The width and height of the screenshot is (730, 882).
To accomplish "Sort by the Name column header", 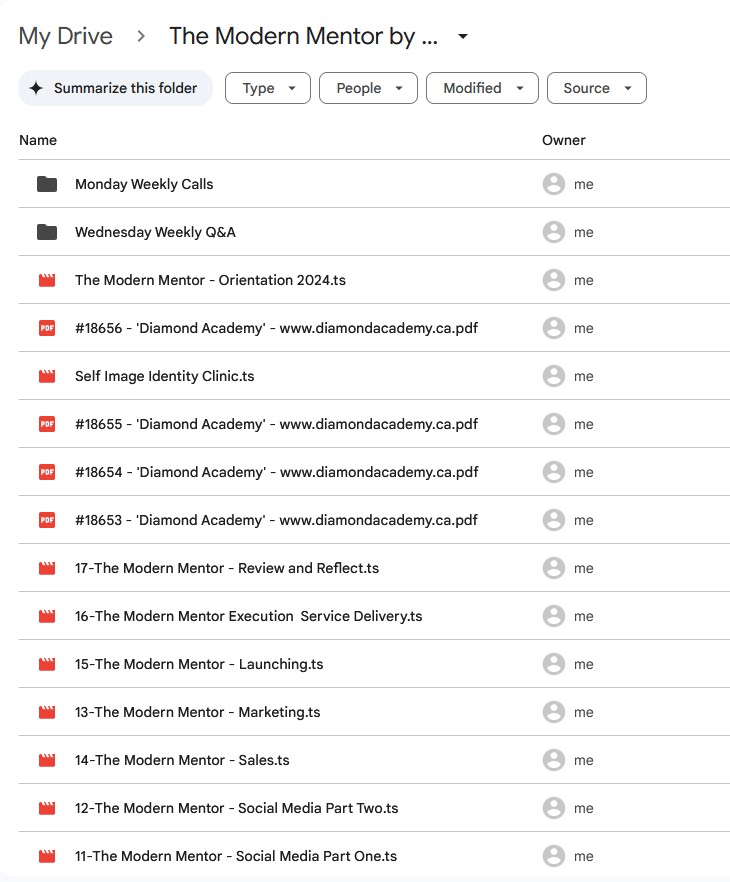I will tap(38, 140).
